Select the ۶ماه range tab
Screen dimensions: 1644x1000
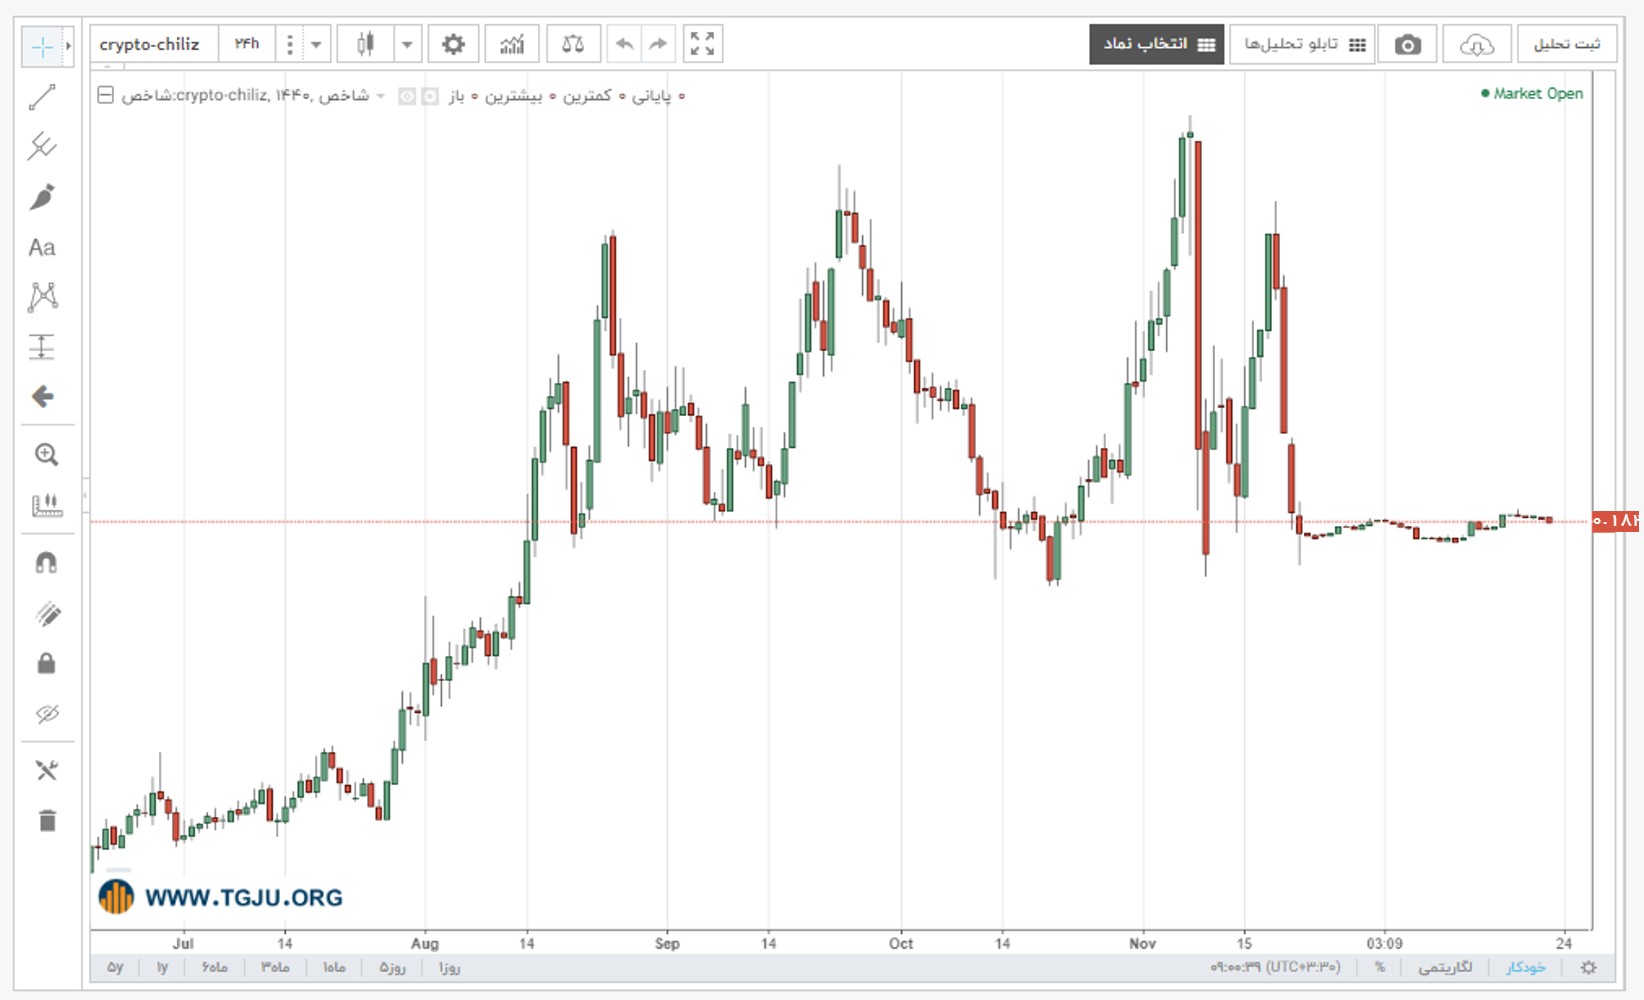[215, 967]
